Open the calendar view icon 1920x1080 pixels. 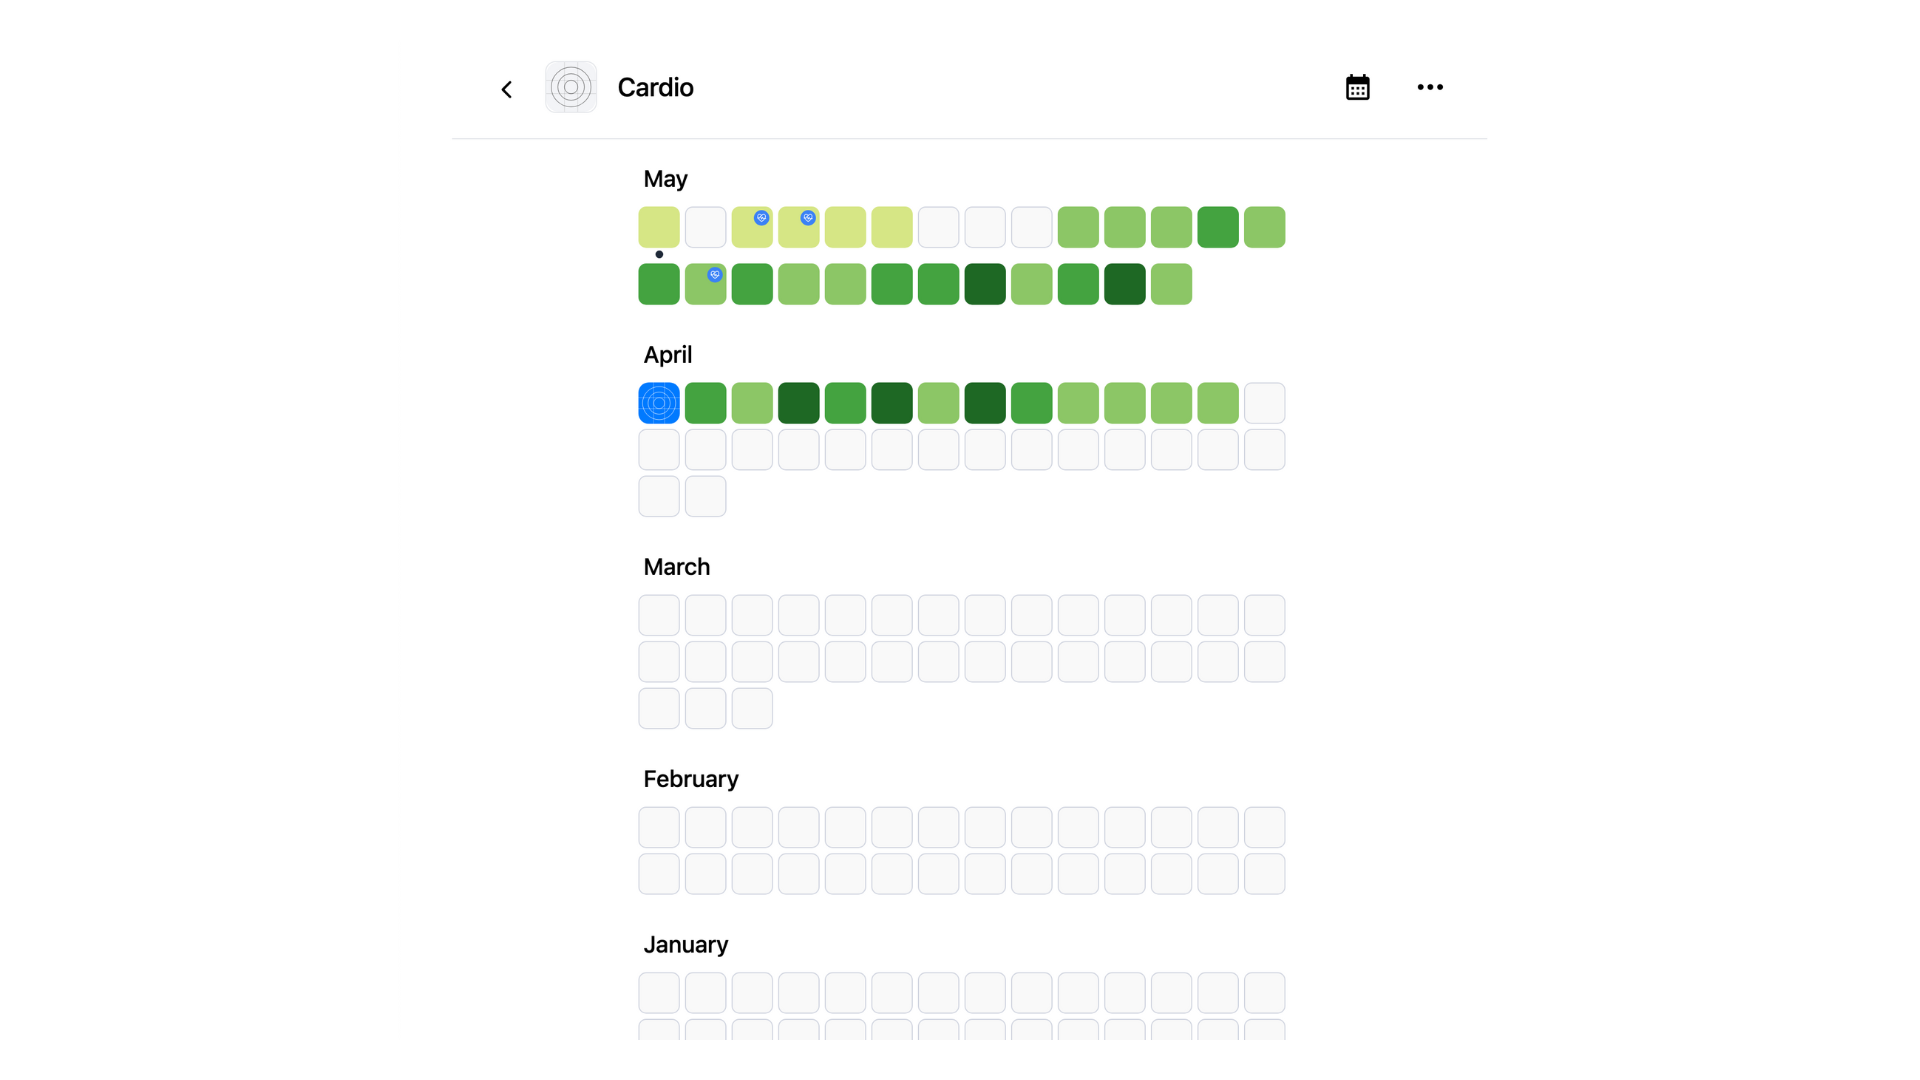pyautogui.click(x=1357, y=87)
